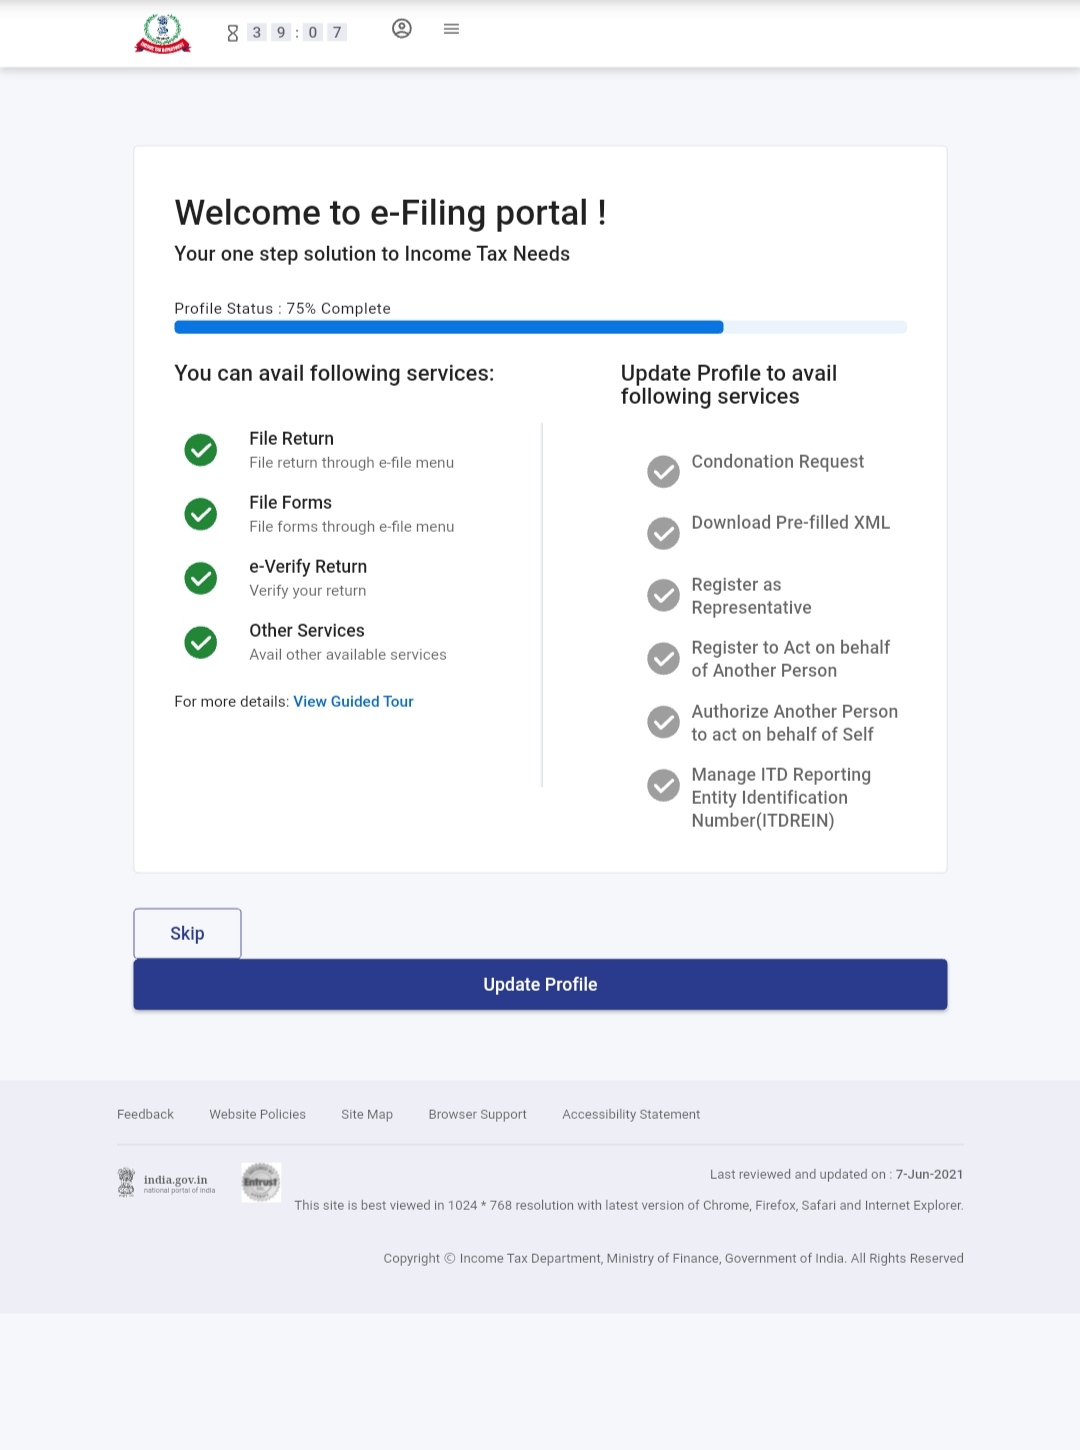Click the session timer hourglass icon
This screenshot has height=1450, width=1080.
(x=233, y=33)
